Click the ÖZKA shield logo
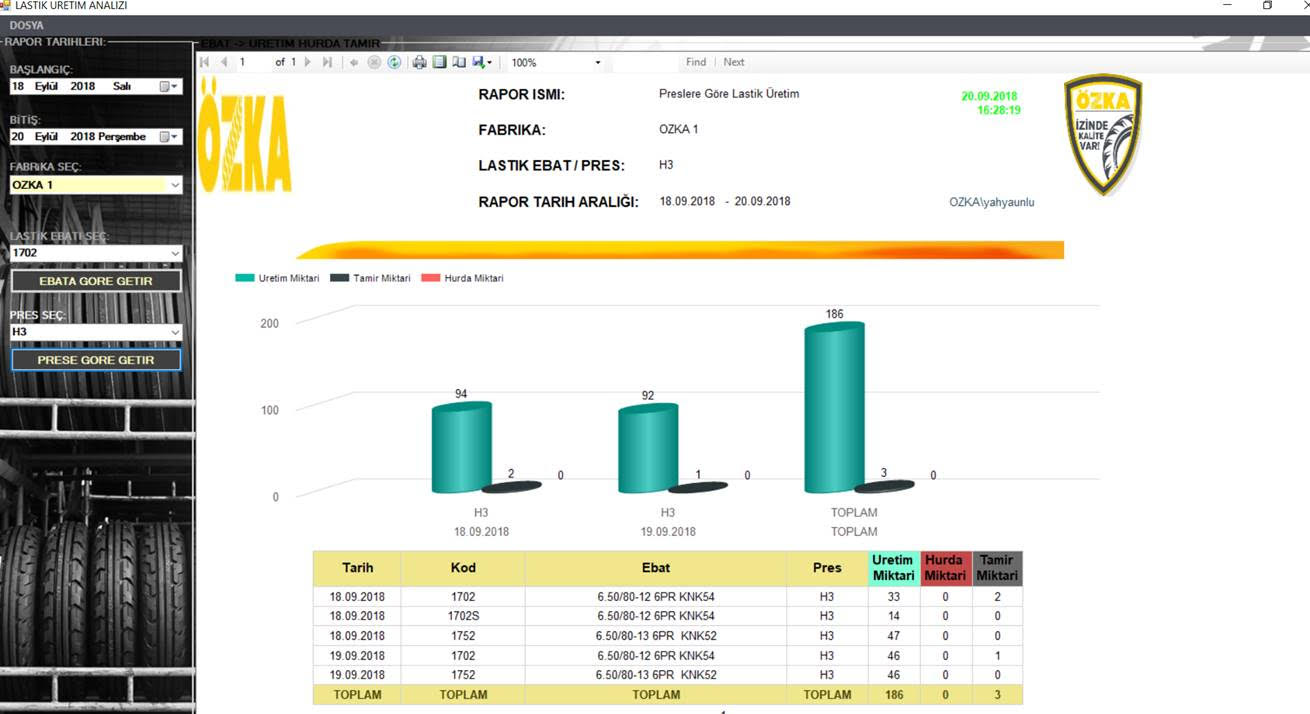The height and width of the screenshot is (714, 1310). 1102,134
